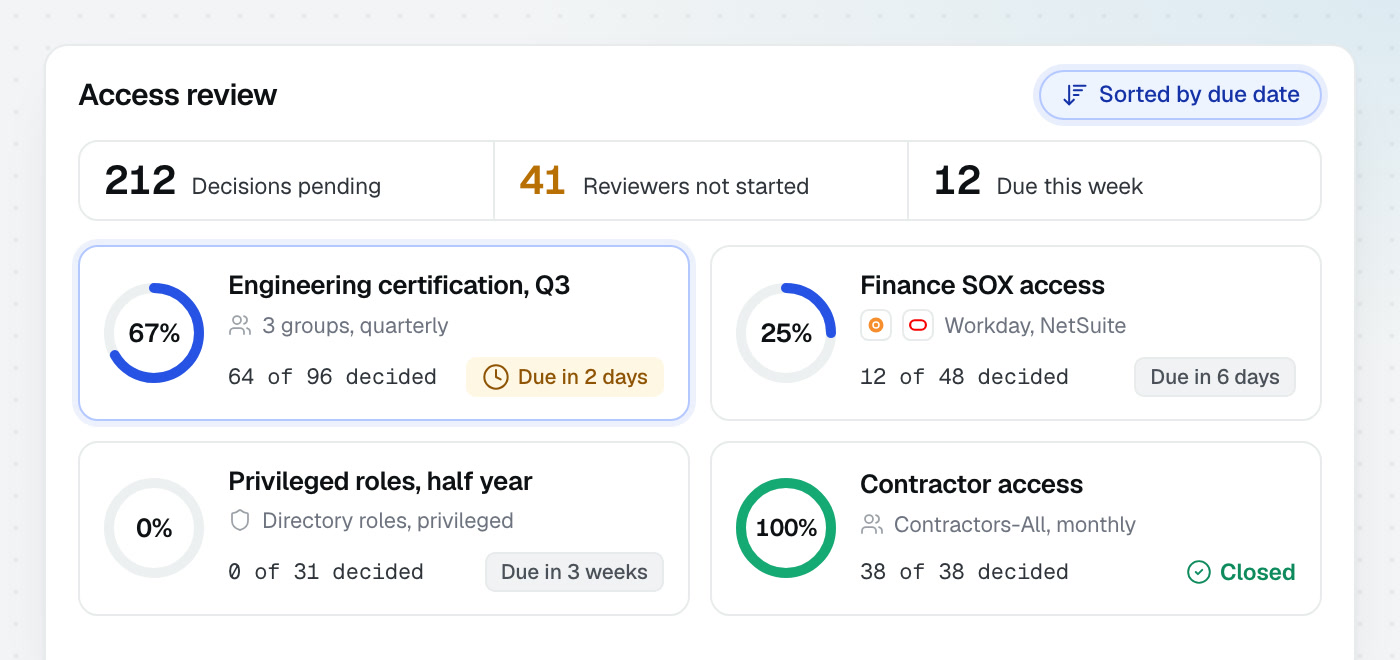Click the "Contractors-All, monthly" subtitle
The width and height of the screenshot is (1400, 660).
click(x=1015, y=525)
